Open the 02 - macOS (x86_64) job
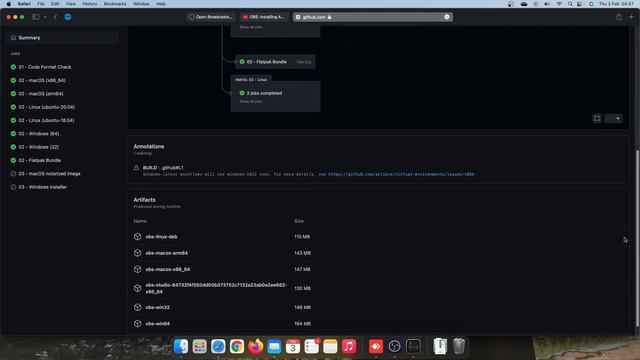The image size is (640, 360). (42, 80)
